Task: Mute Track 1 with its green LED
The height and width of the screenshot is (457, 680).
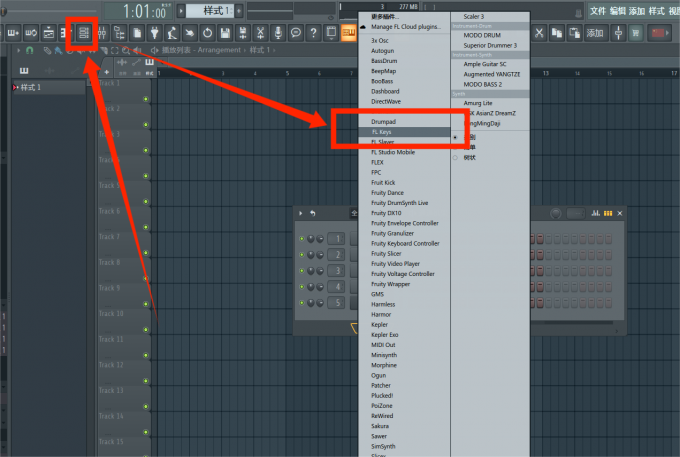Action: 146,99
